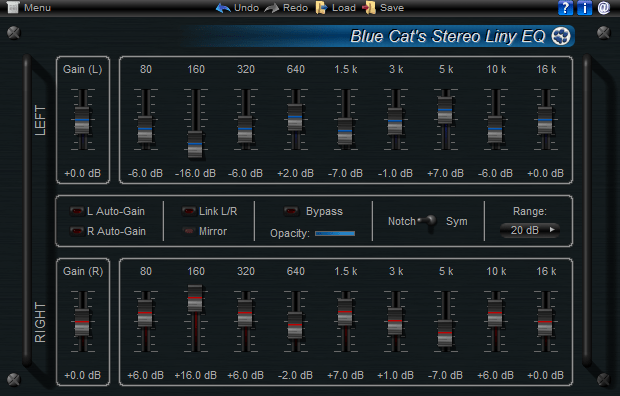The height and width of the screenshot is (396, 620).
Task: Toggle the Bypass LED
Action: (291, 211)
